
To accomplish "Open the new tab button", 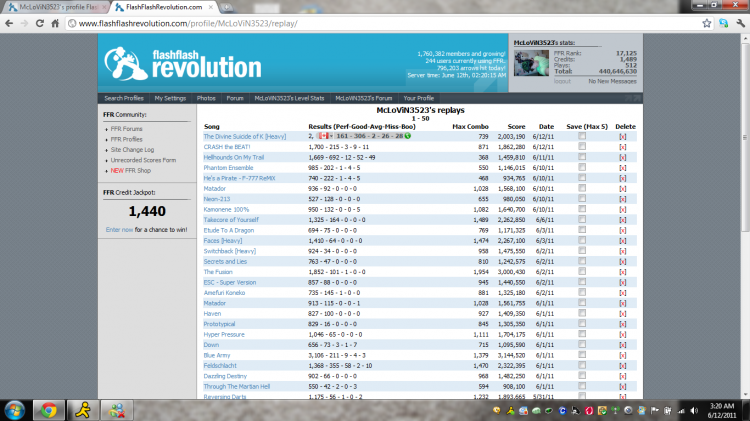I will pos(227,7).
